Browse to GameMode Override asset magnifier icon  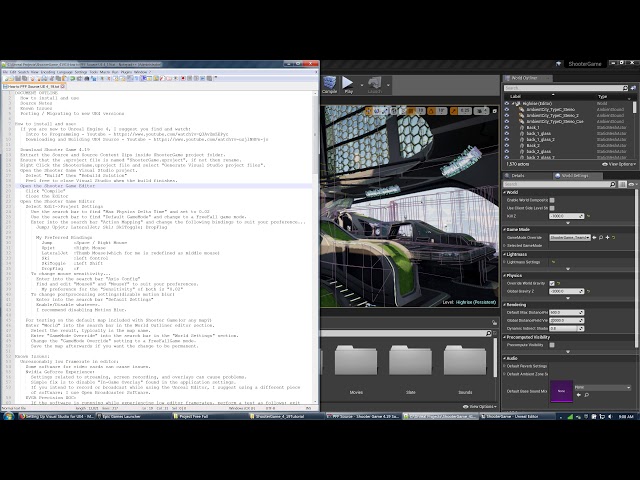coord(601,238)
